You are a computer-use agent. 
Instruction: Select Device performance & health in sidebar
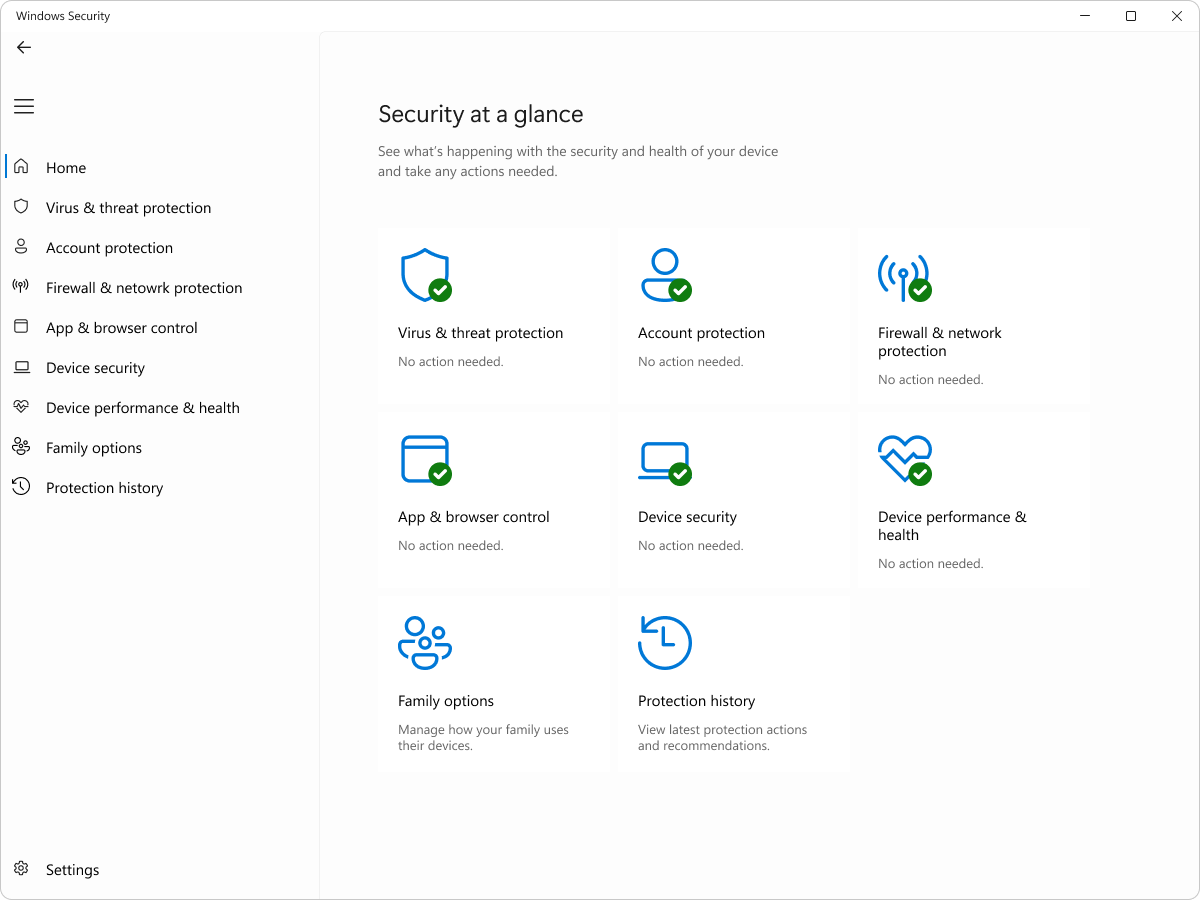pos(142,407)
